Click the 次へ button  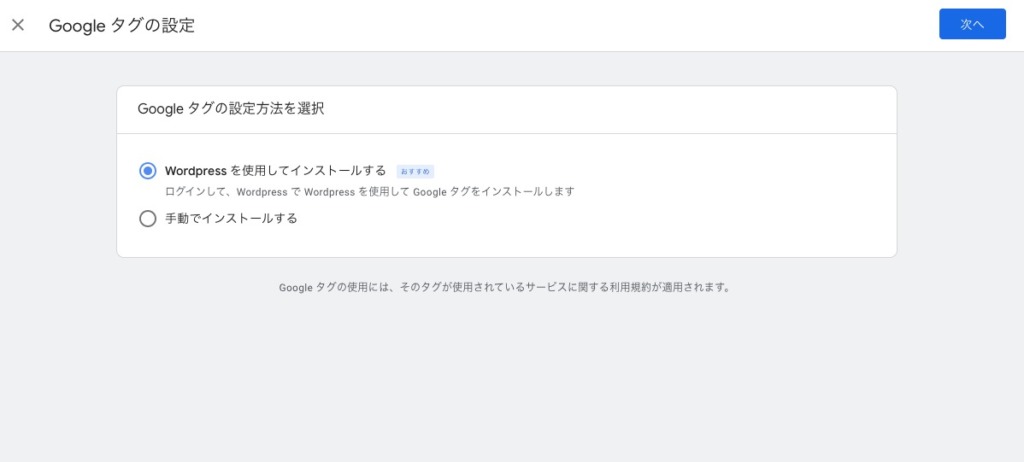972,24
